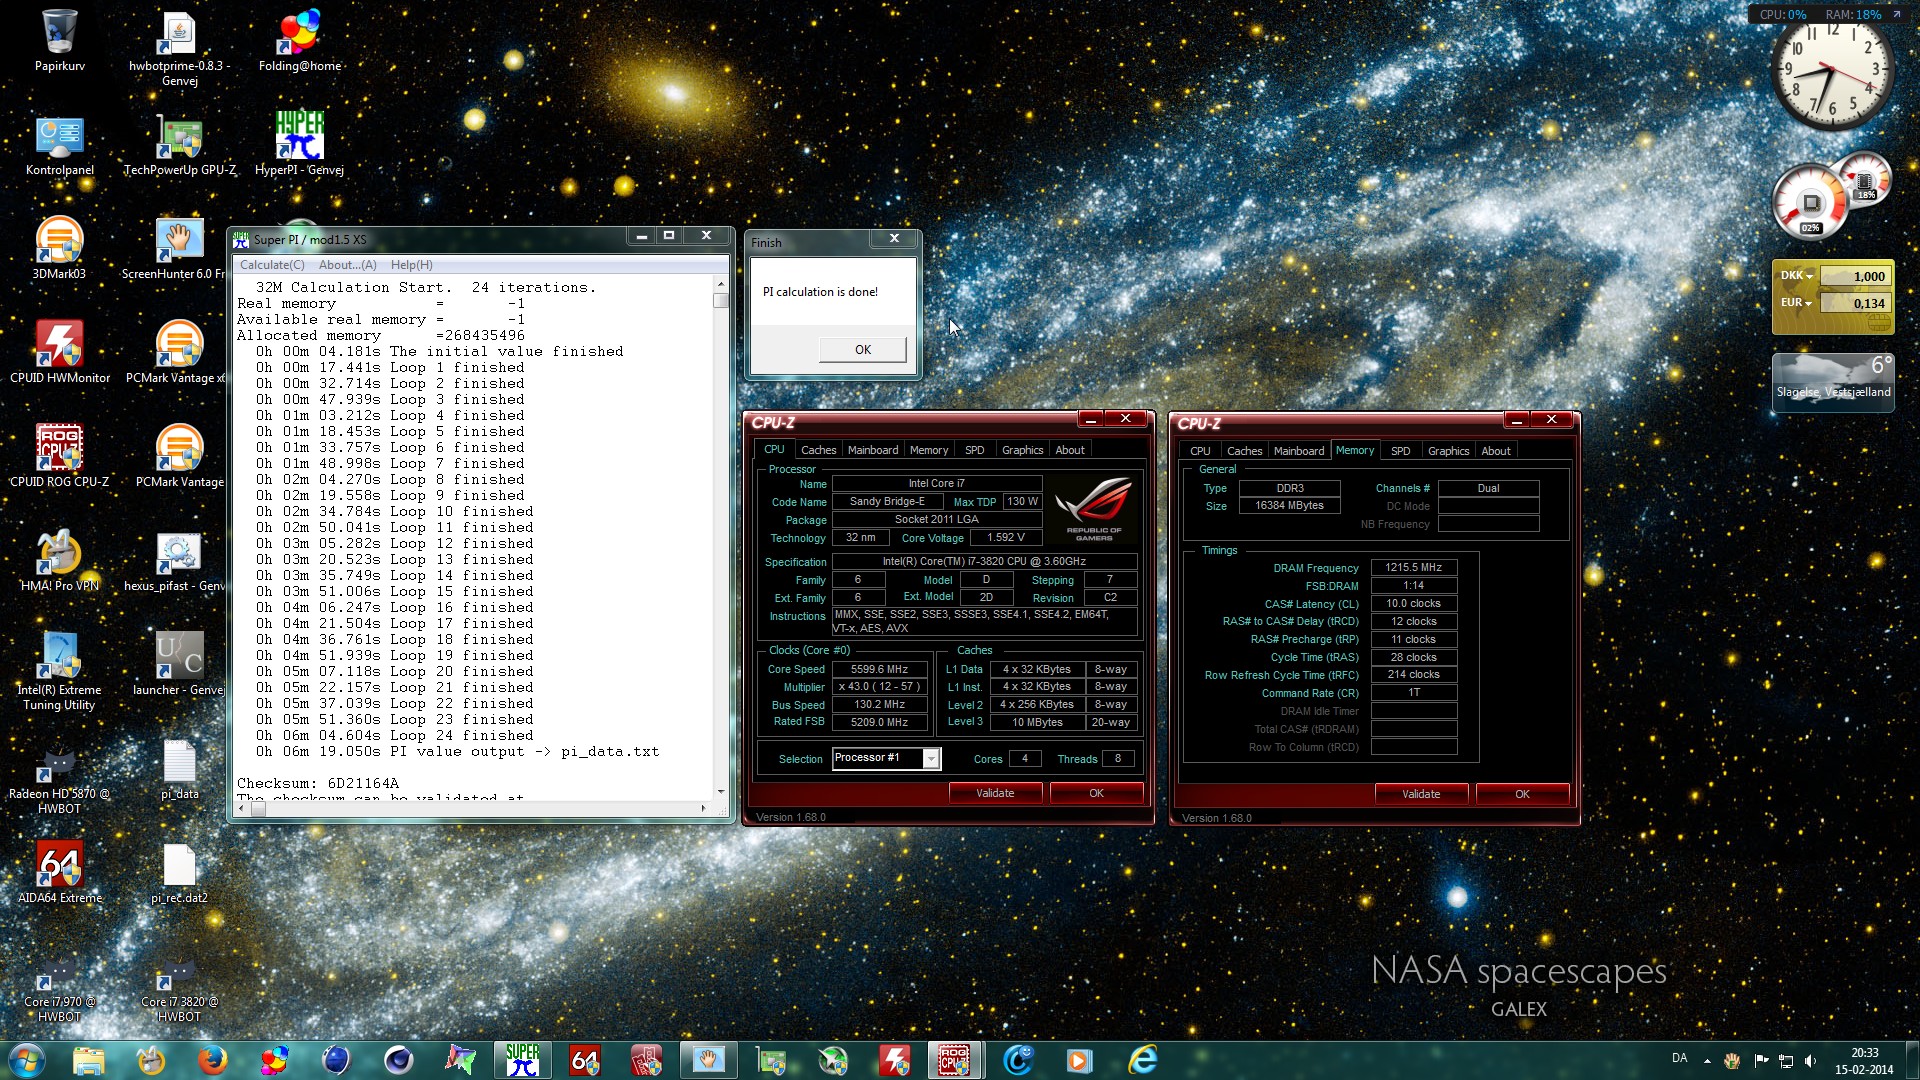Viewport: 1920px width, 1080px height.
Task: Open the Papirkurv recycle bin
Action: point(59,40)
